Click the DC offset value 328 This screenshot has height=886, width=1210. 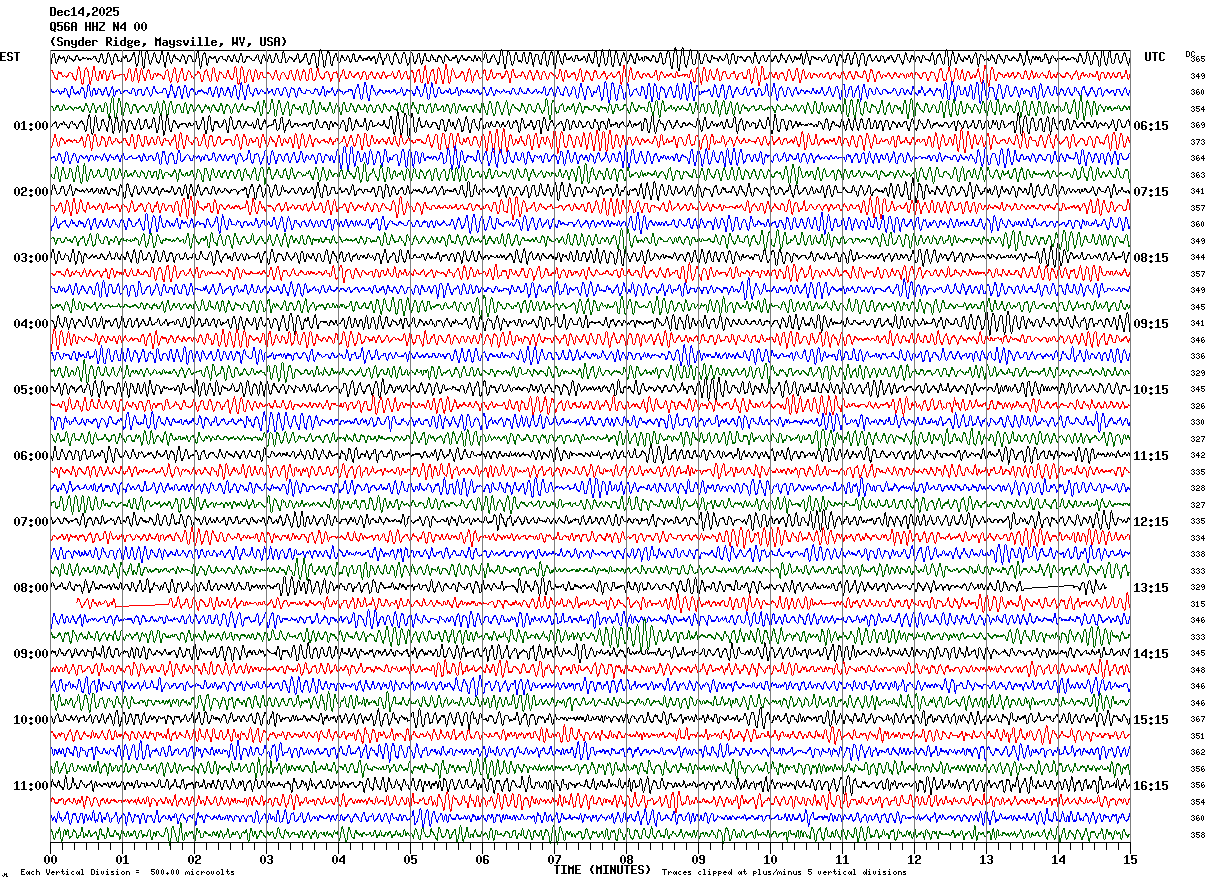(x=1197, y=488)
